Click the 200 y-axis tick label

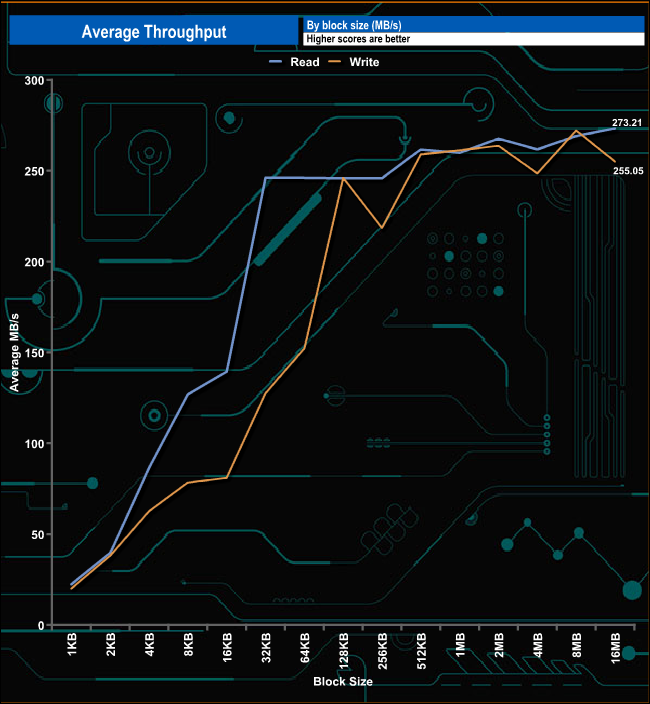coord(34,262)
